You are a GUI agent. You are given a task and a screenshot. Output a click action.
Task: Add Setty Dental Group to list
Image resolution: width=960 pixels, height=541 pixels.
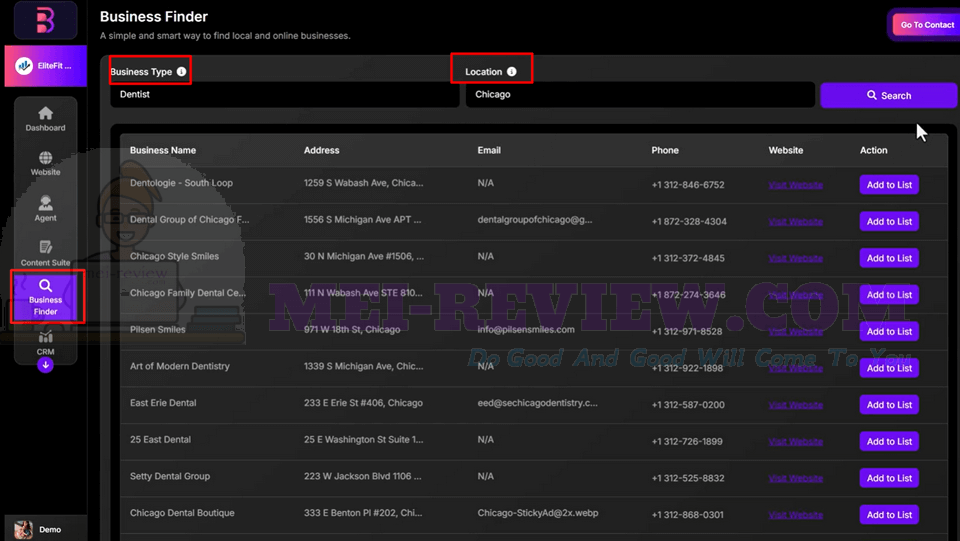coord(889,478)
